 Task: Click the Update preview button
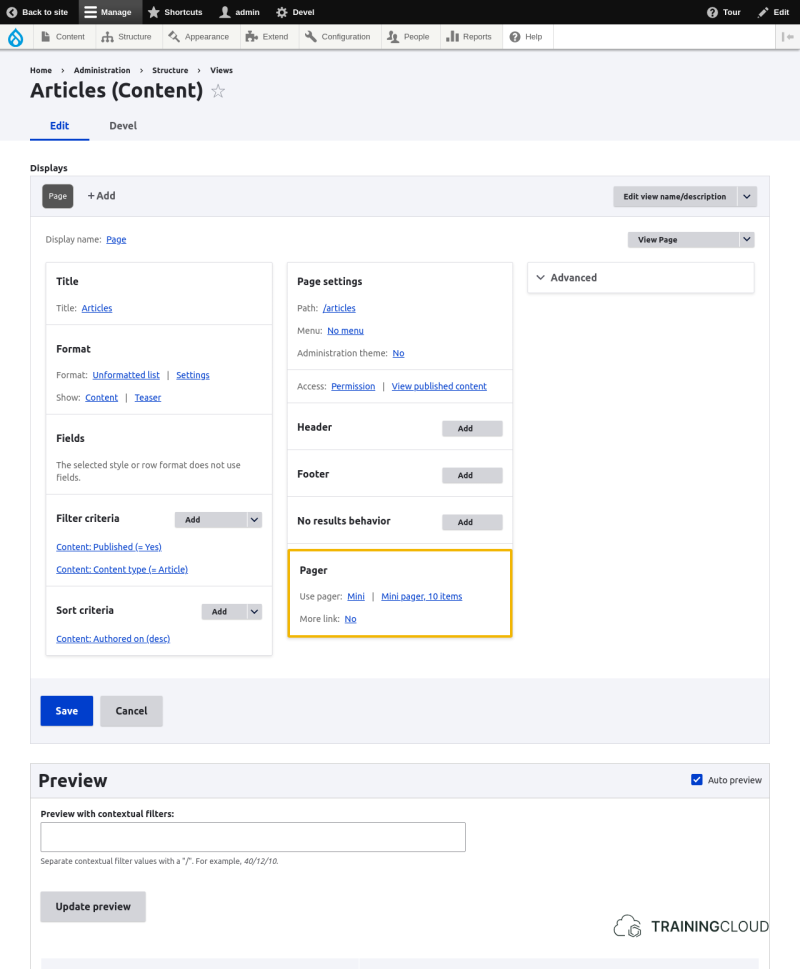click(93, 907)
